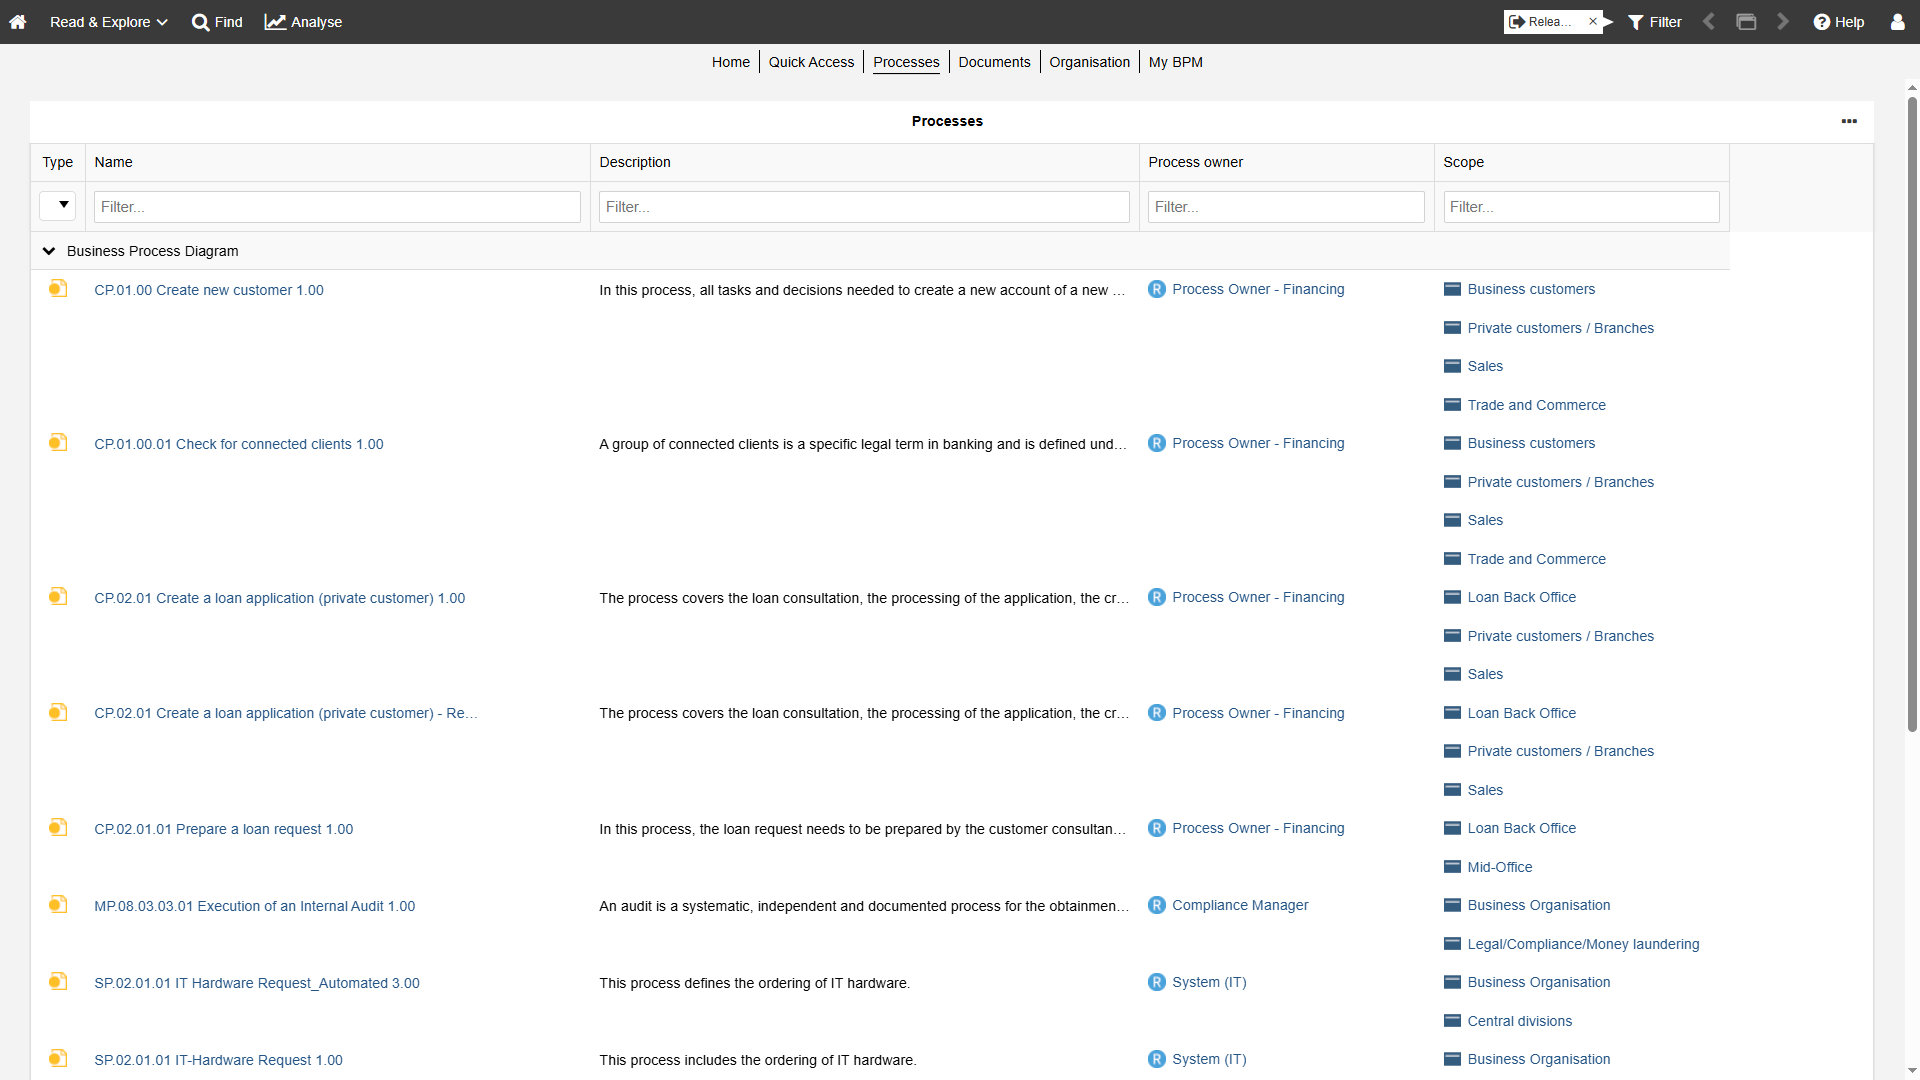This screenshot has height=1080, width=1920.
Task: Go to home via house icon
Action: 18,22
